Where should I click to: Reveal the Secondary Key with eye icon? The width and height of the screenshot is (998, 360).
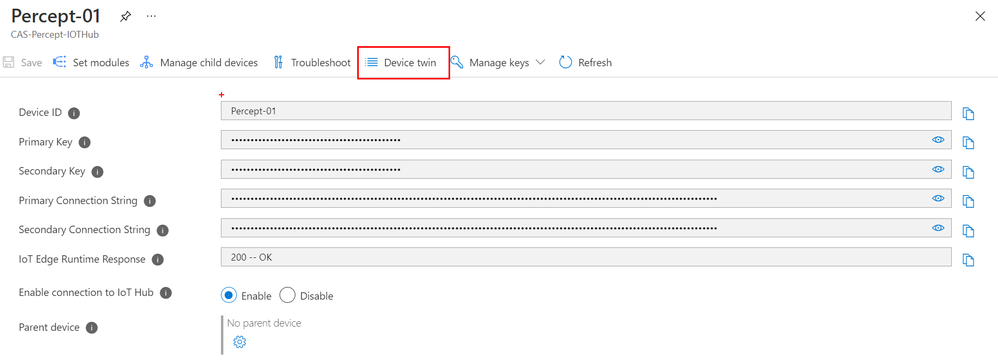[x=938, y=169]
